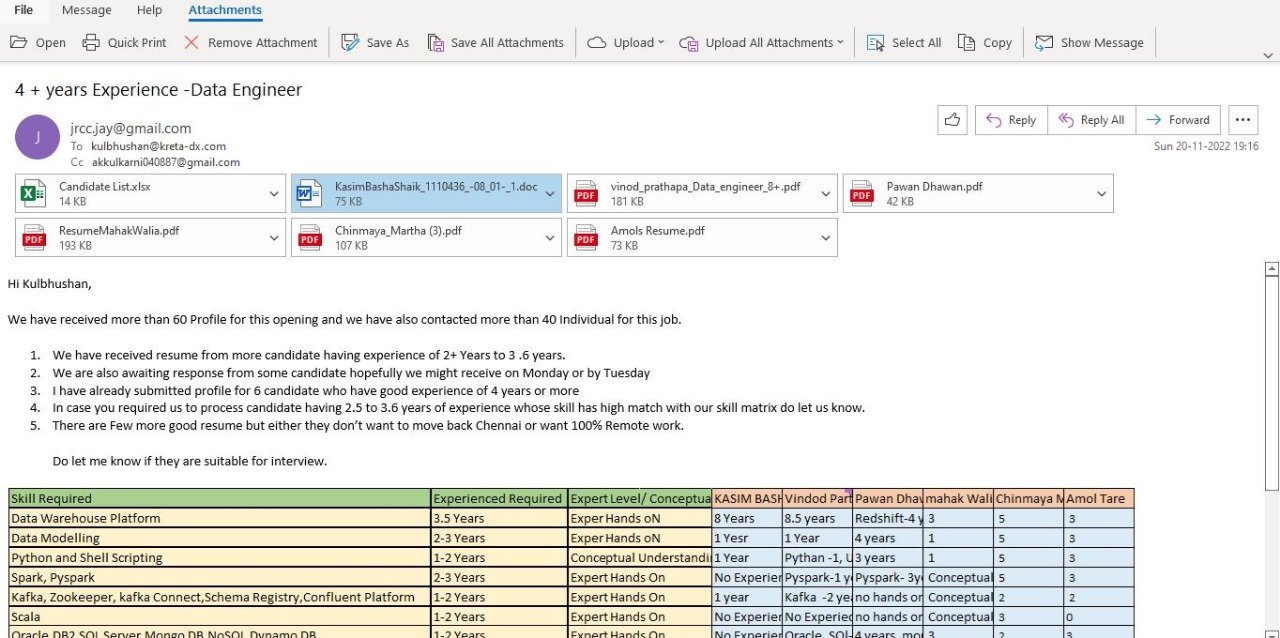Forward this email

click(1178, 120)
